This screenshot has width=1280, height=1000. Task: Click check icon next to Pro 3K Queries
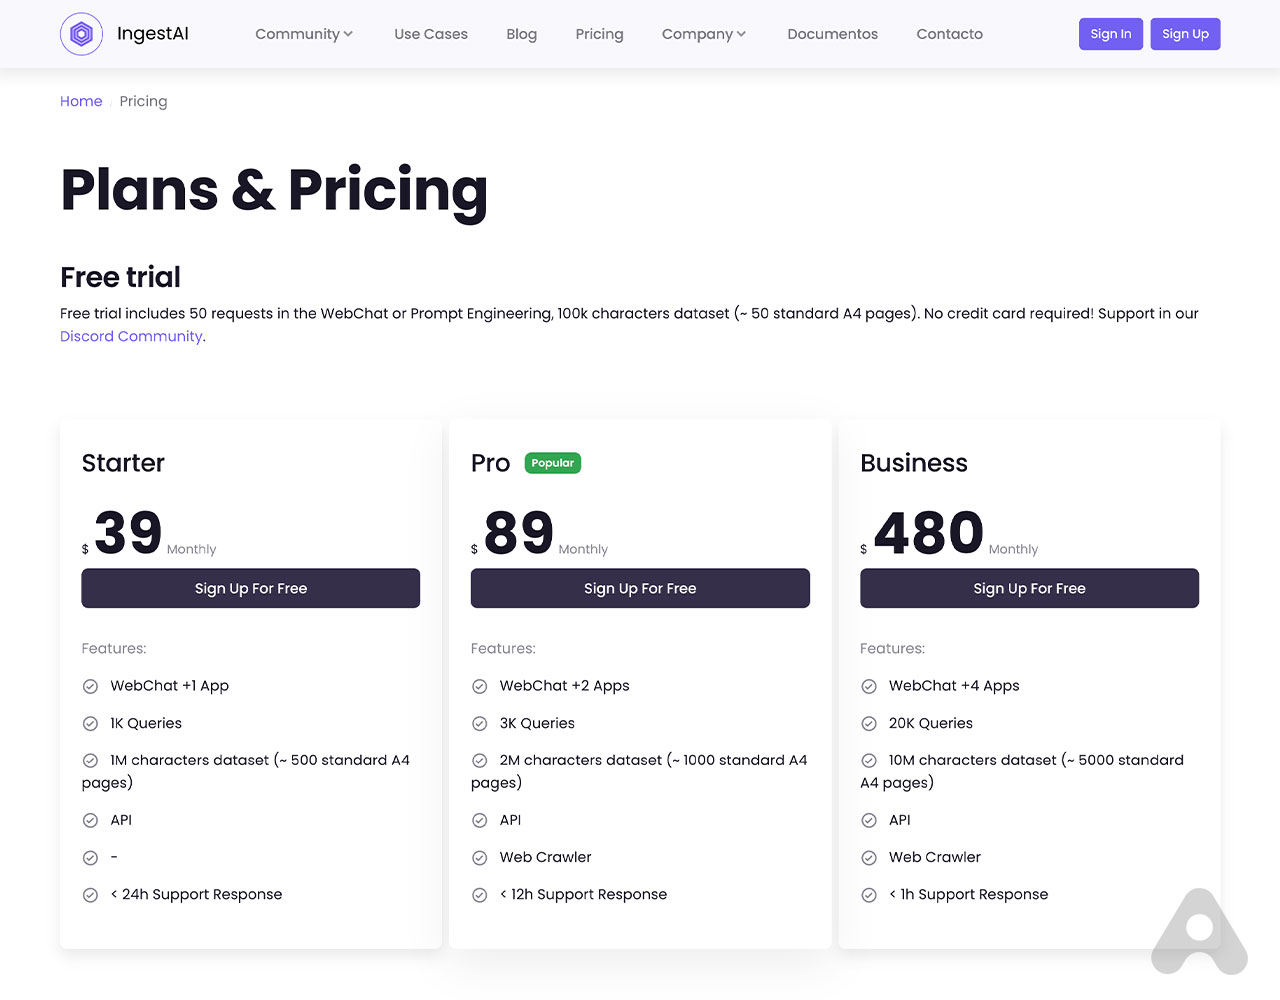pyautogui.click(x=479, y=723)
